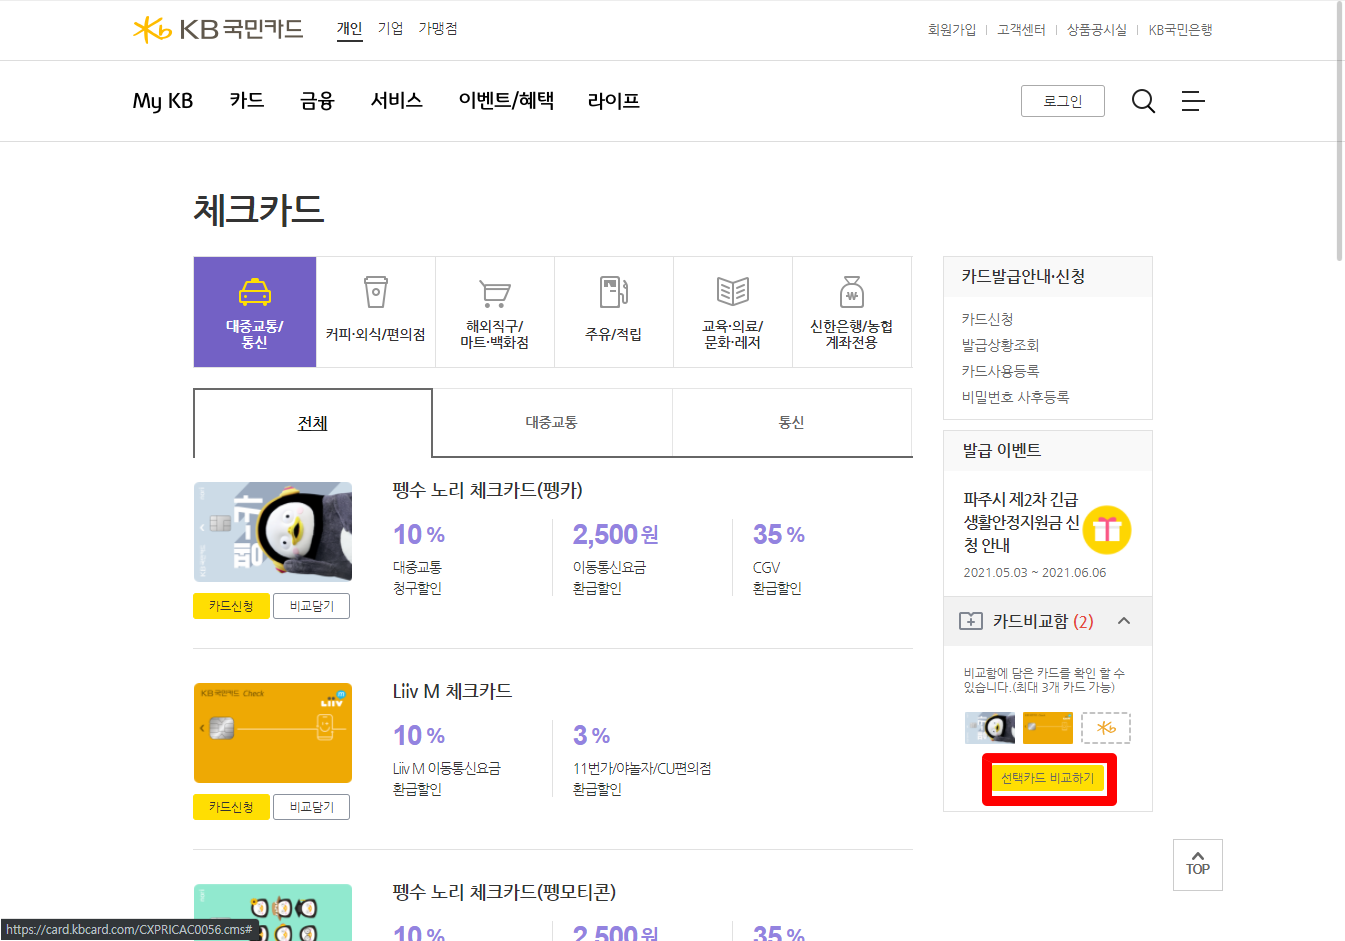Open the 고객센터 link
1345x941 pixels.
[1021, 30]
